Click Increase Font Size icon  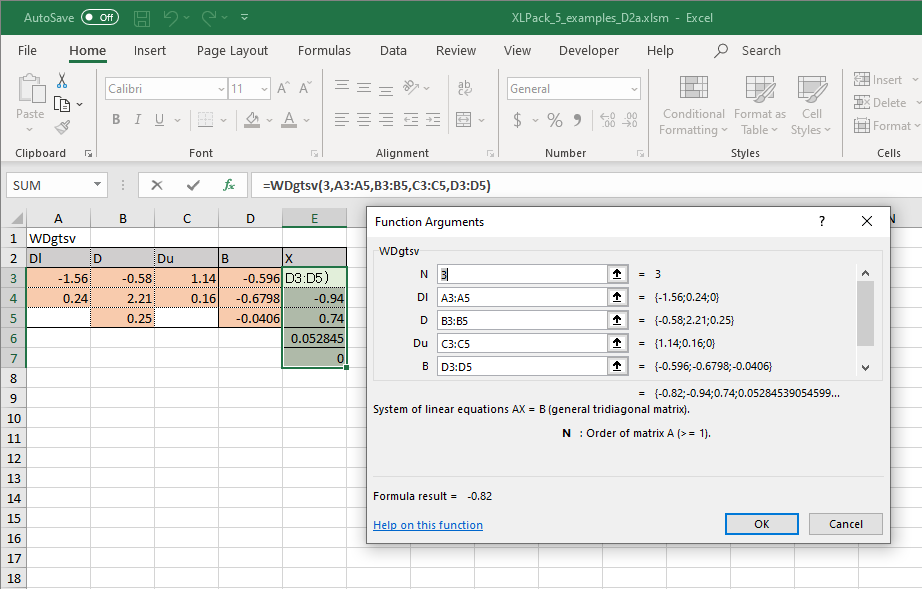click(283, 89)
